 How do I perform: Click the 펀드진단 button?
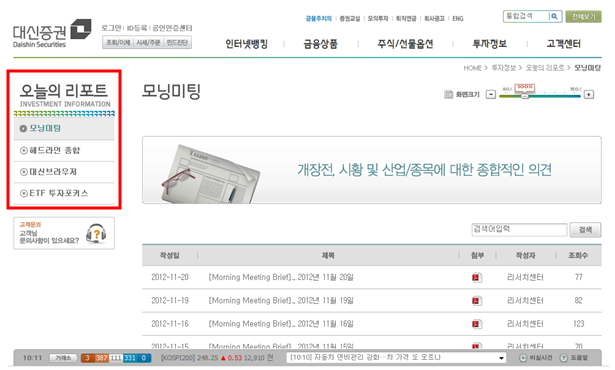[x=177, y=42]
